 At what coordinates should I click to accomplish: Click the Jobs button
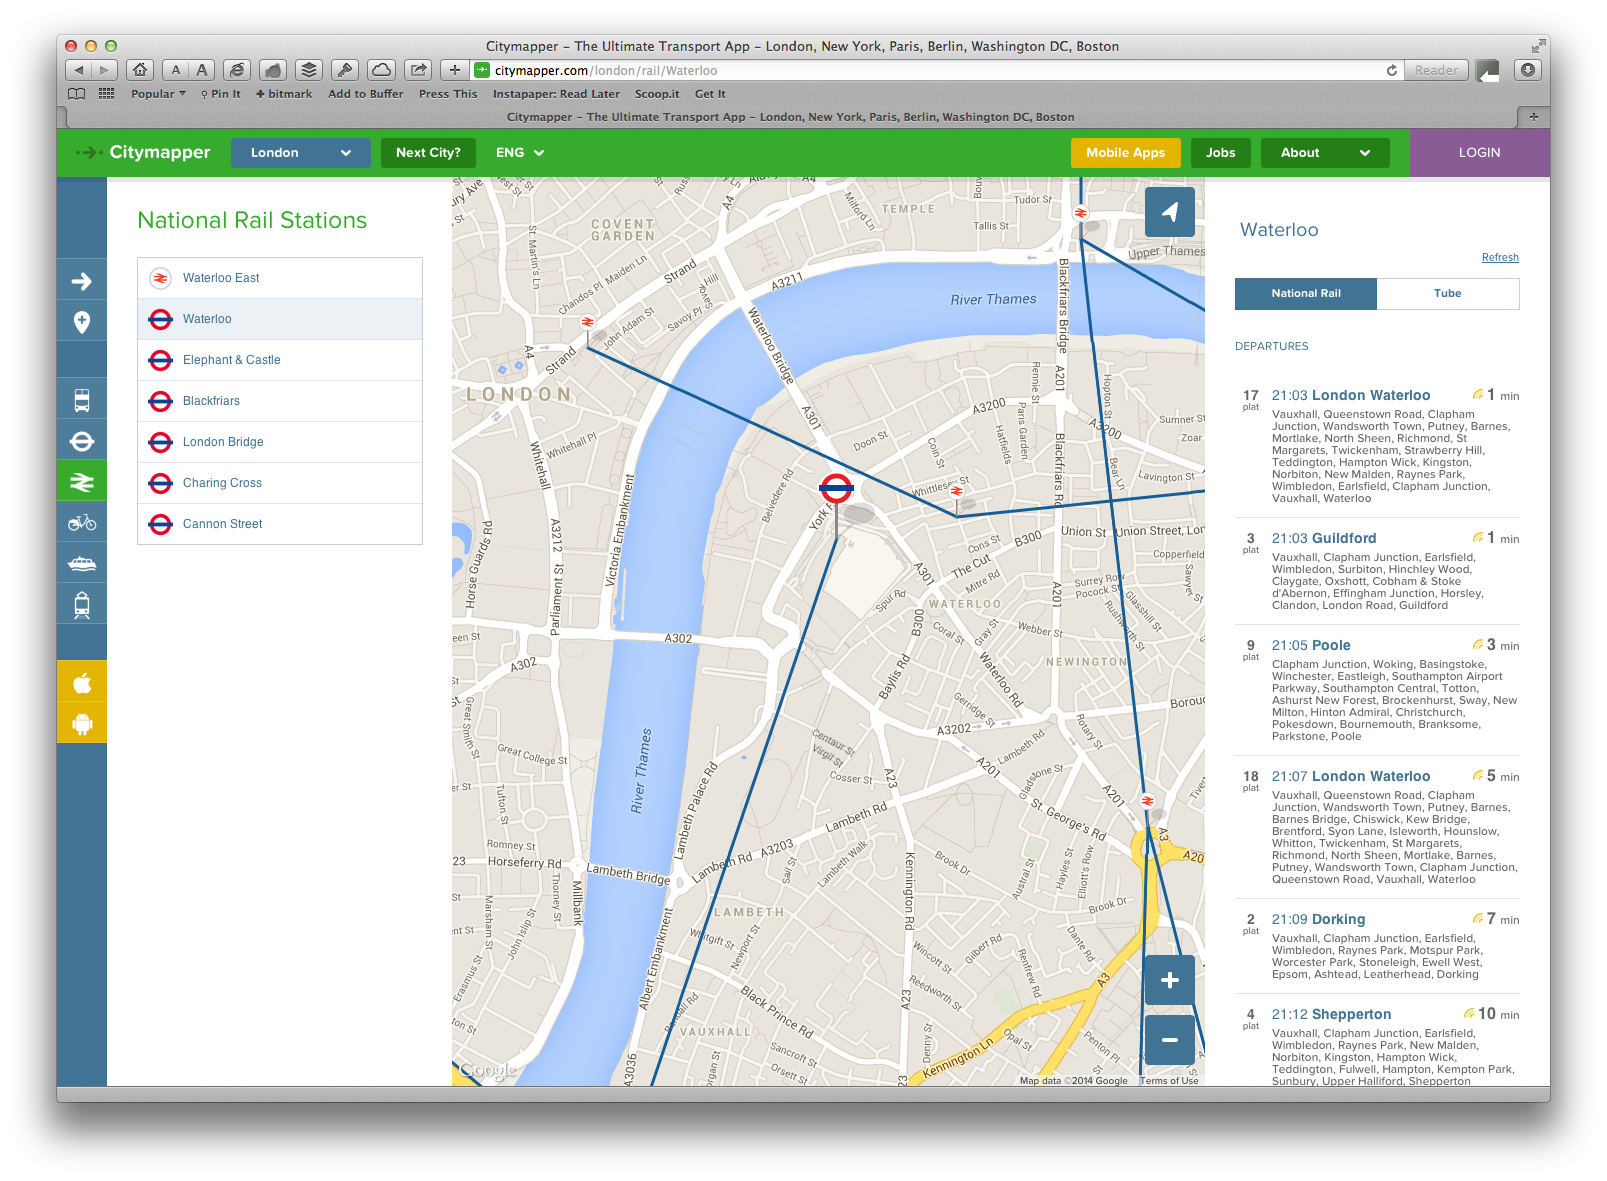(x=1221, y=153)
